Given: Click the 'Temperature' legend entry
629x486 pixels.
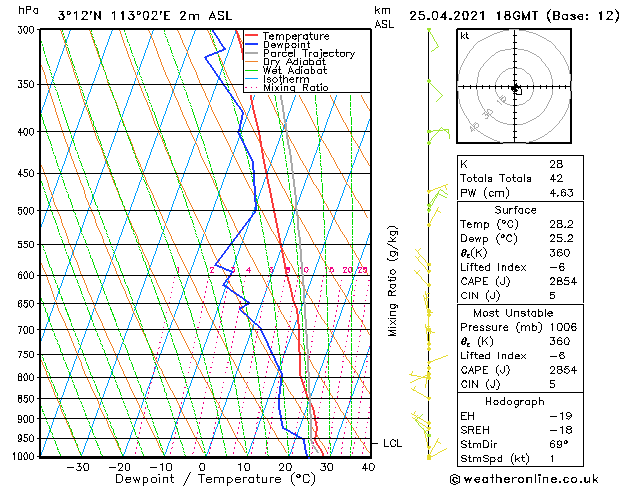Looking at the screenshot, I should [296, 36].
